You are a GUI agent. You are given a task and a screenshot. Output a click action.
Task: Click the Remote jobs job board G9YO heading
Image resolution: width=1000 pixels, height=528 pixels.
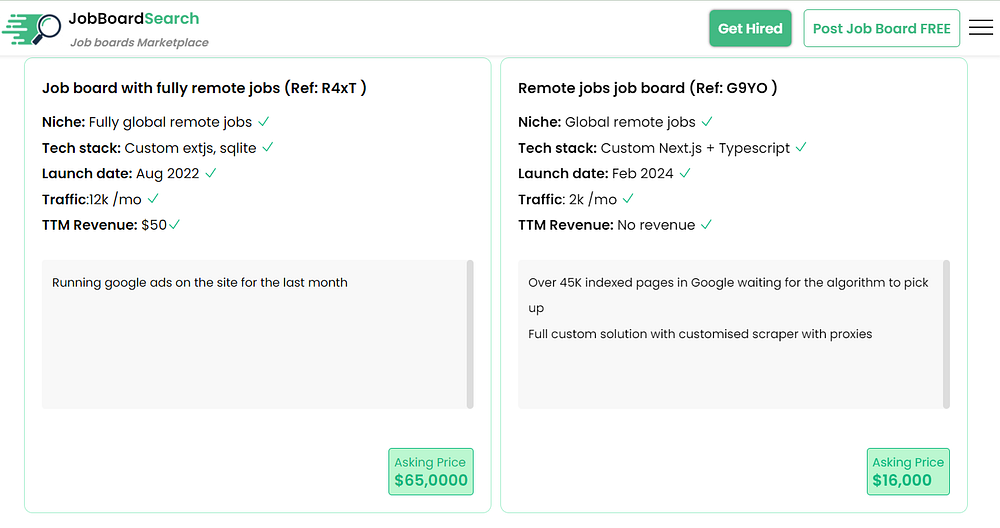coord(647,88)
